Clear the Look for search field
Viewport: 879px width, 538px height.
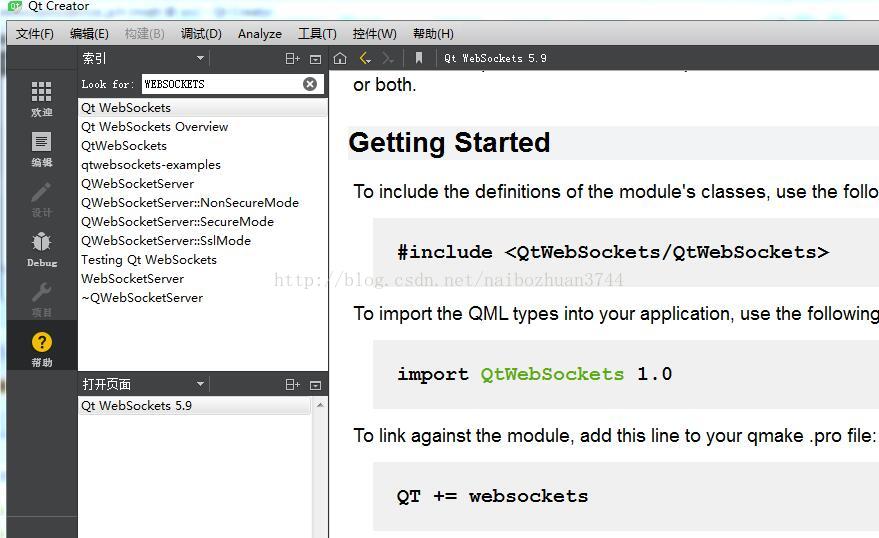[310, 84]
